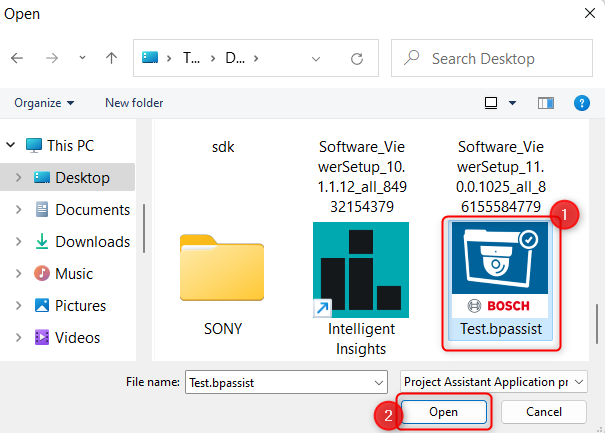
Task: Toggle the preview pane icon
Action: [545, 103]
